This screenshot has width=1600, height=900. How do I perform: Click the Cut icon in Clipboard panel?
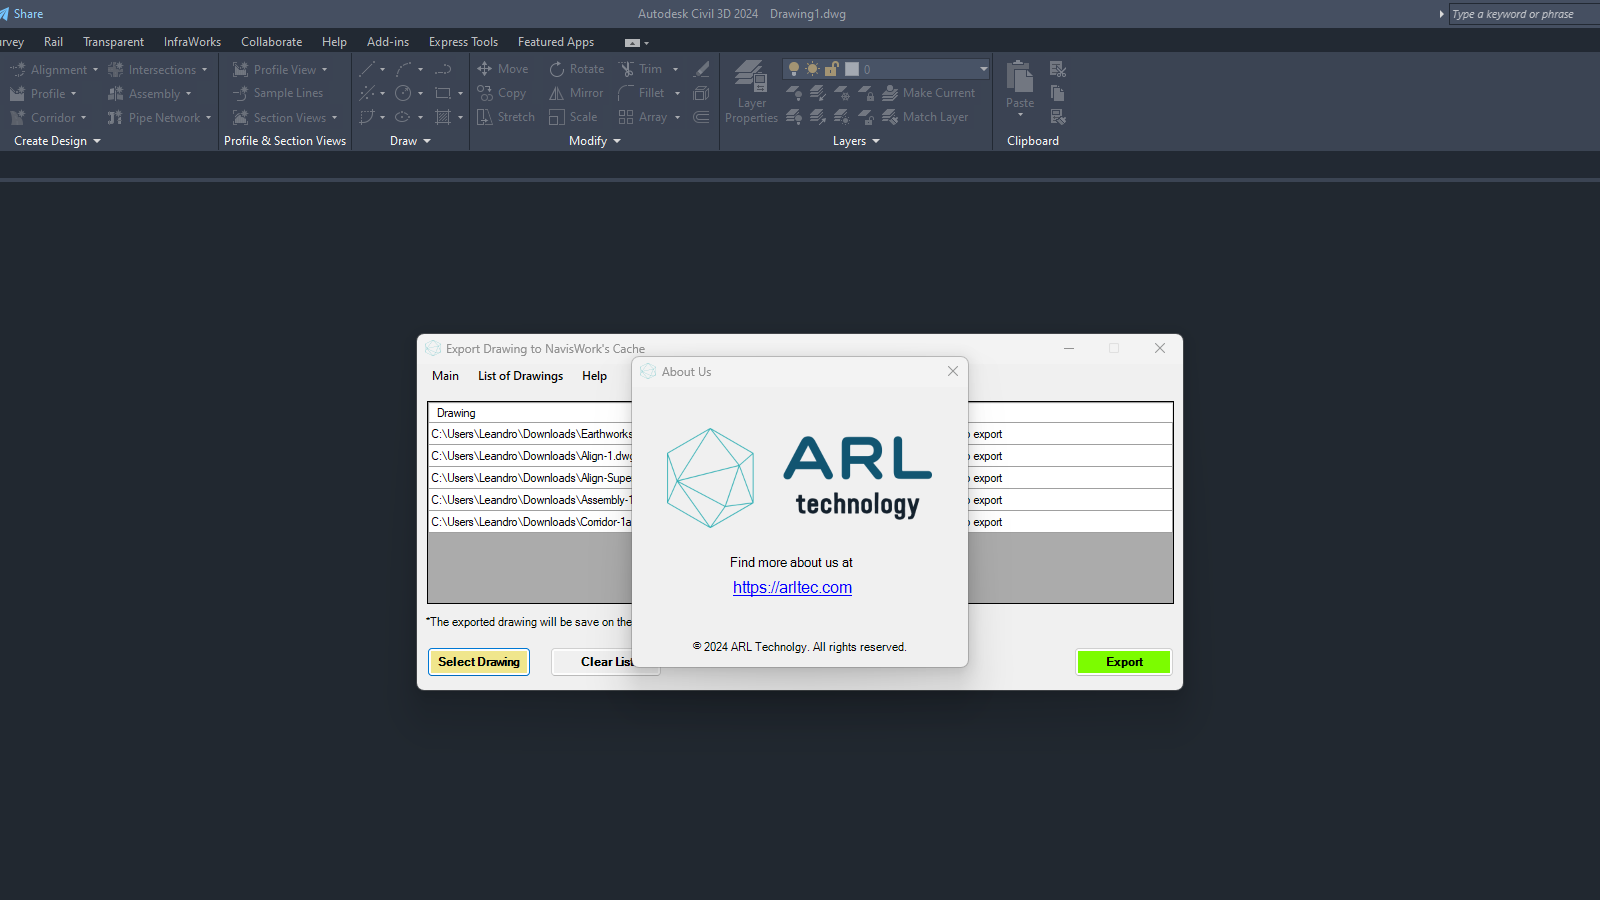(x=1058, y=69)
